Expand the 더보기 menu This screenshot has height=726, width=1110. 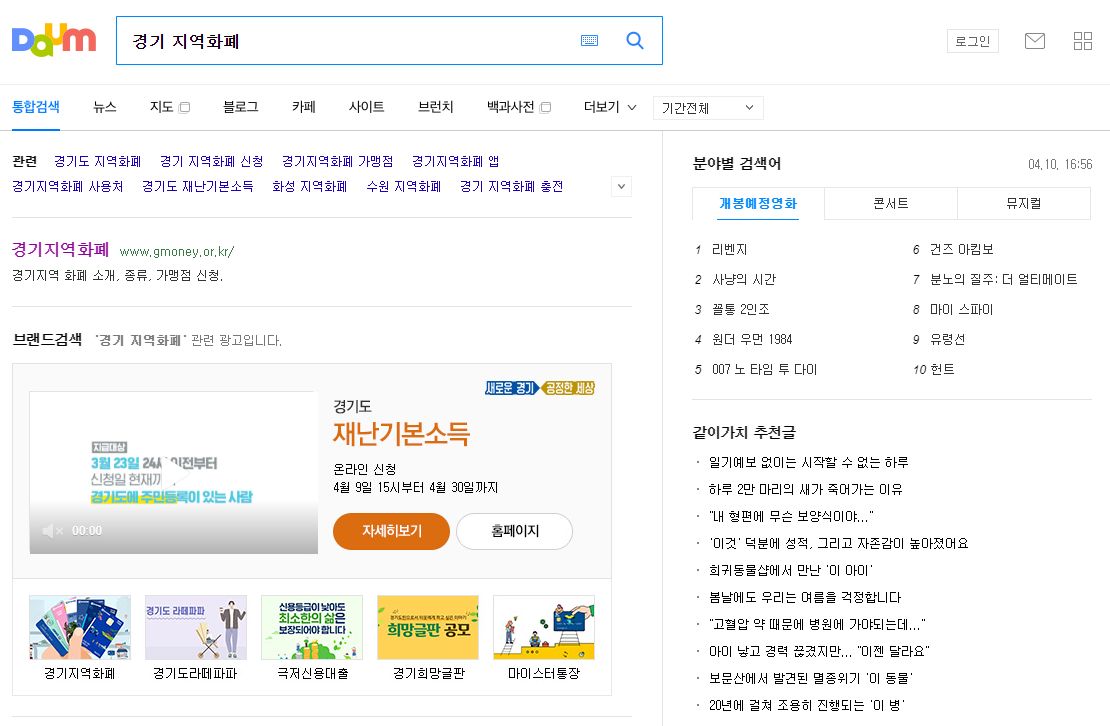click(x=610, y=107)
